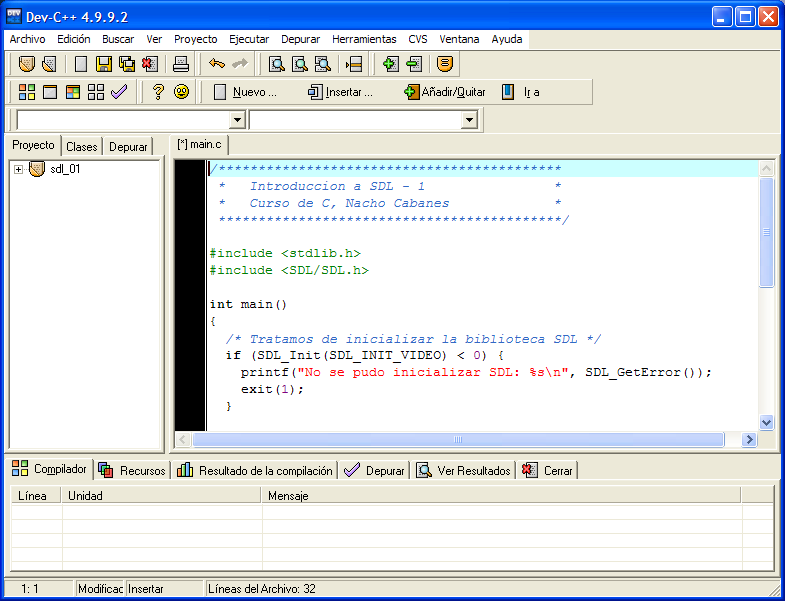Open the Archivo menu
This screenshot has height=601, width=785.
(x=28, y=39)
